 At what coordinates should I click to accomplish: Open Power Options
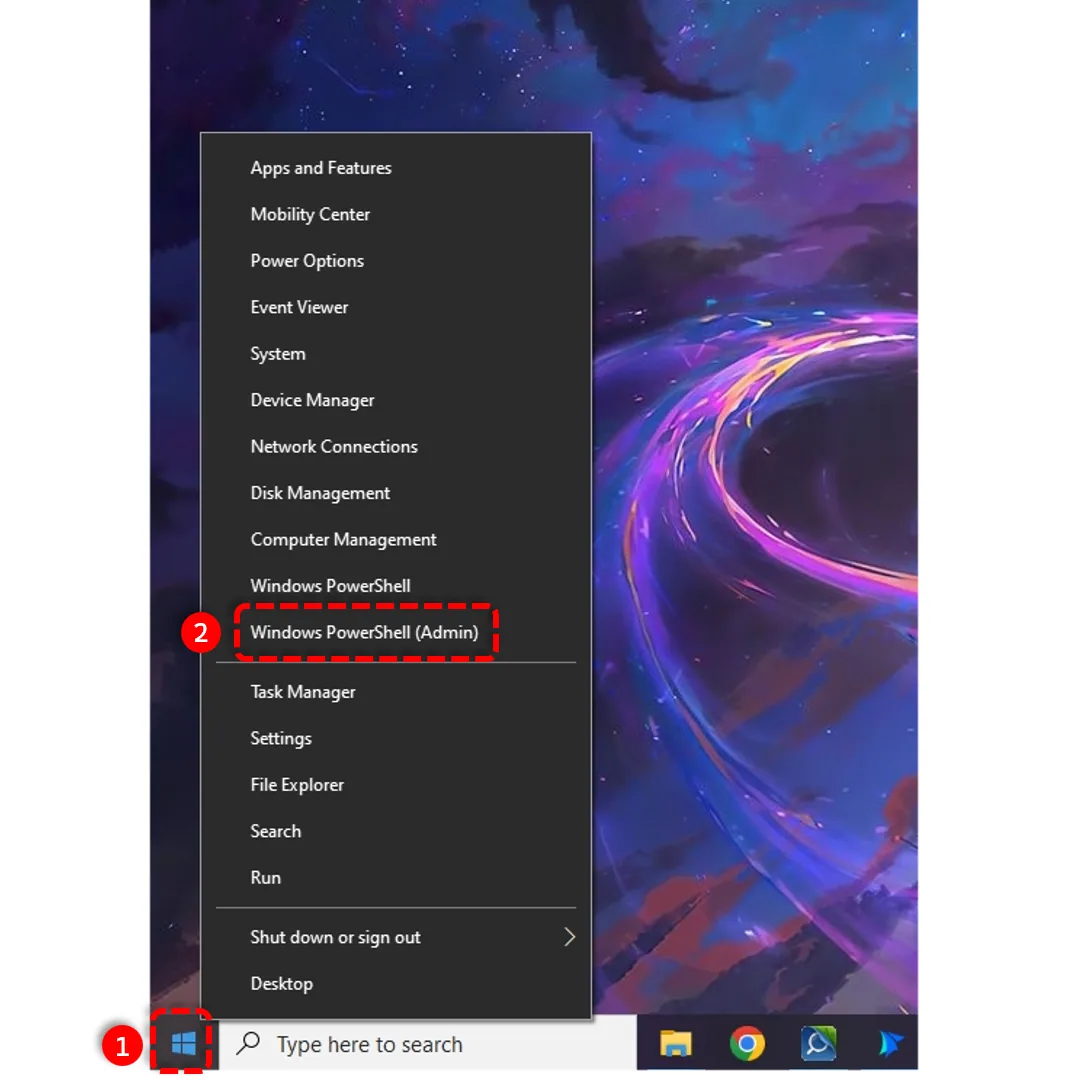coord(396,261)
